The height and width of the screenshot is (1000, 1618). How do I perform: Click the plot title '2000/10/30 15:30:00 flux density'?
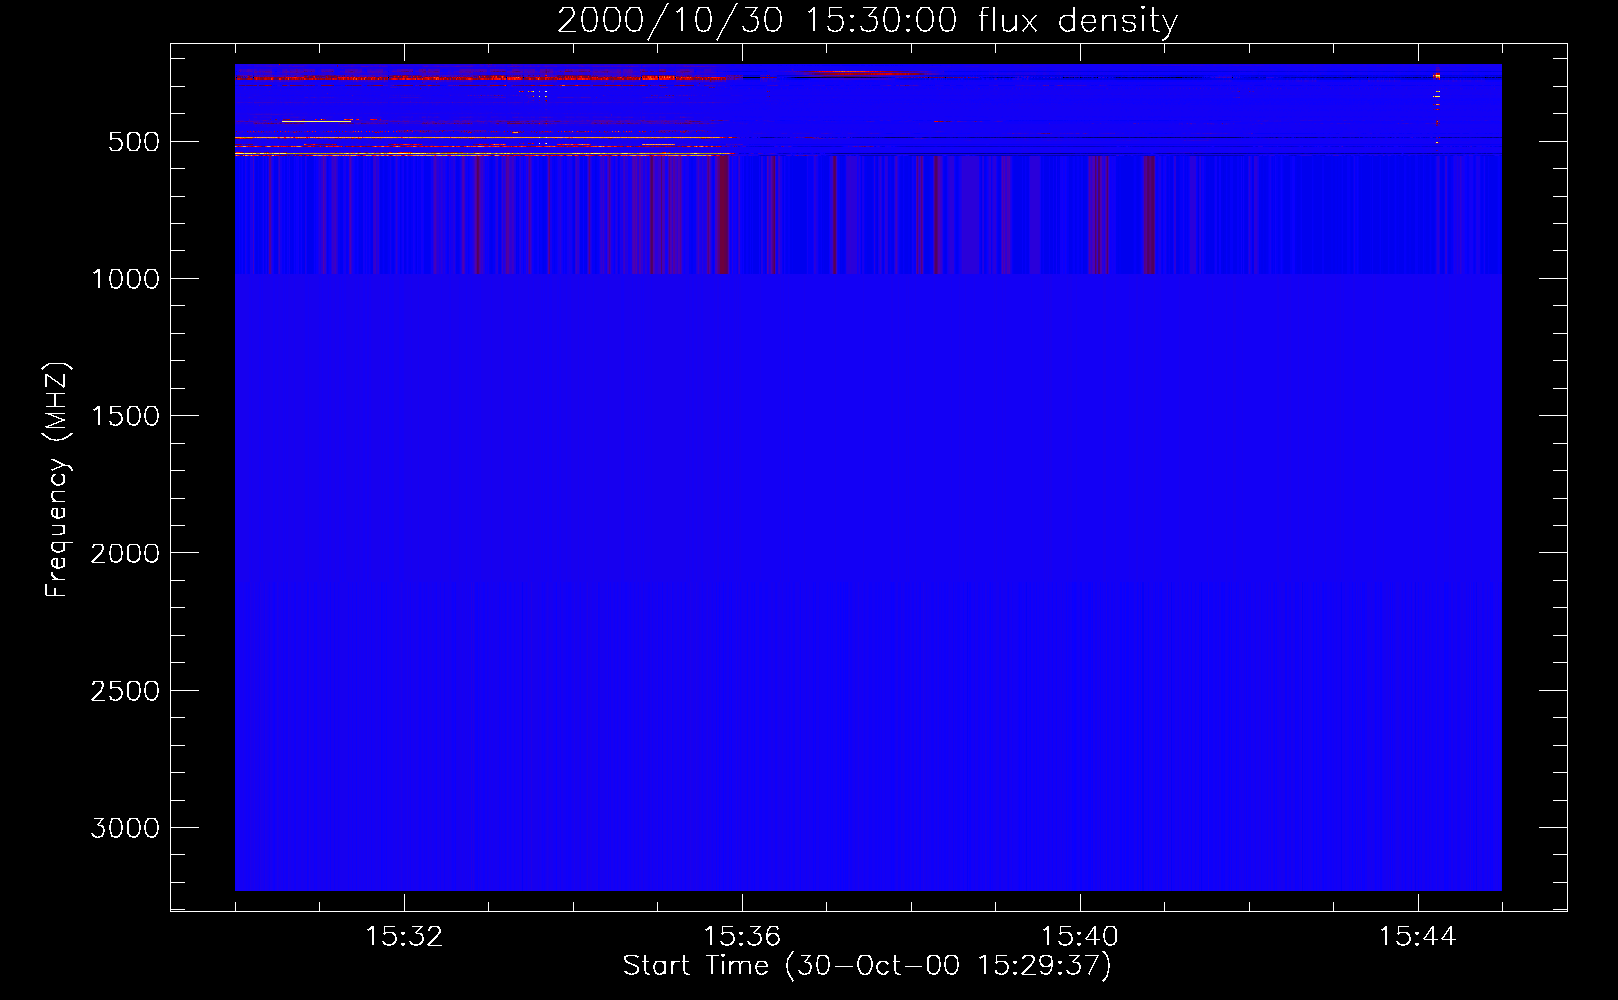click(867, 21)
